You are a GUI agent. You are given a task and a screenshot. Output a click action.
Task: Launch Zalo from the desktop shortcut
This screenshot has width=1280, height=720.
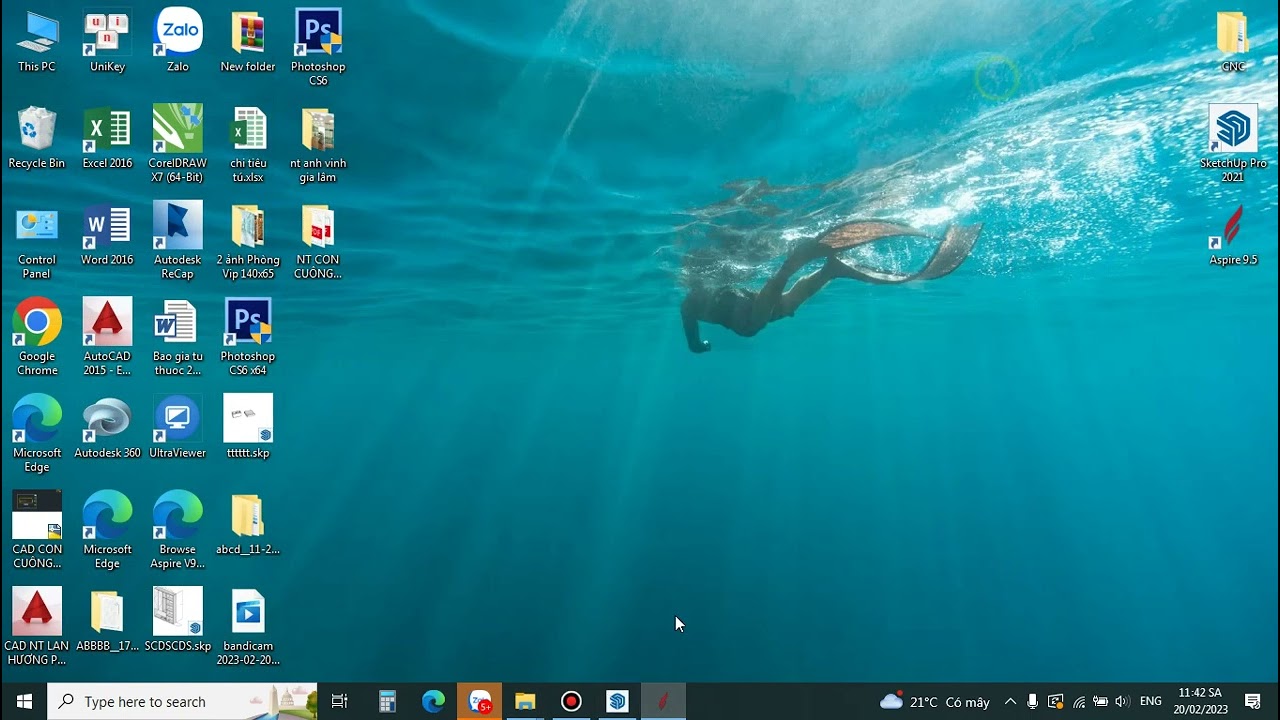click(x=178, y=41)
